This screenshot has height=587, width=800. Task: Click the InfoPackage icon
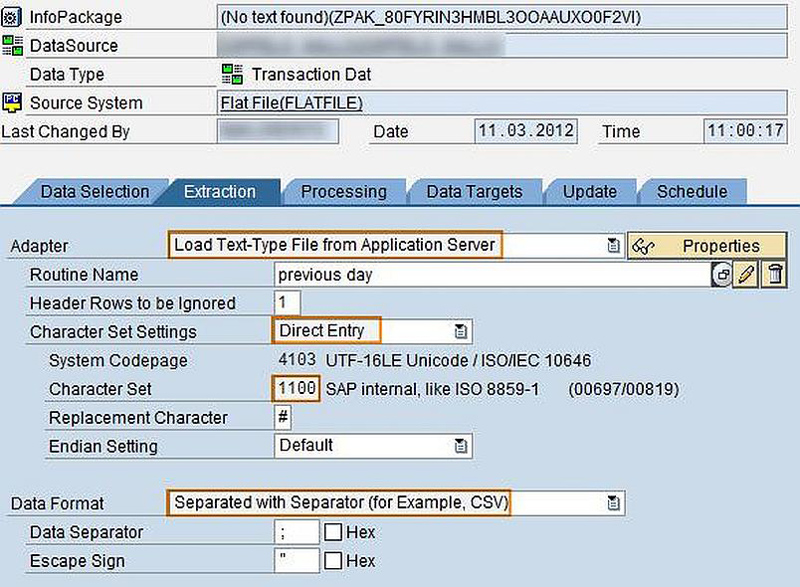tap(14, 17)
